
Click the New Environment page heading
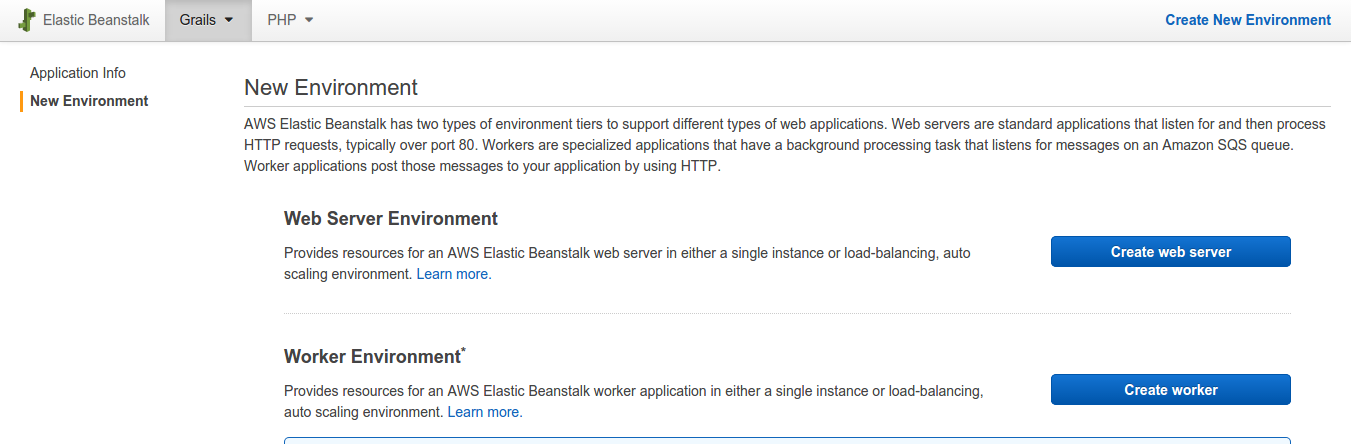point(331,87)
